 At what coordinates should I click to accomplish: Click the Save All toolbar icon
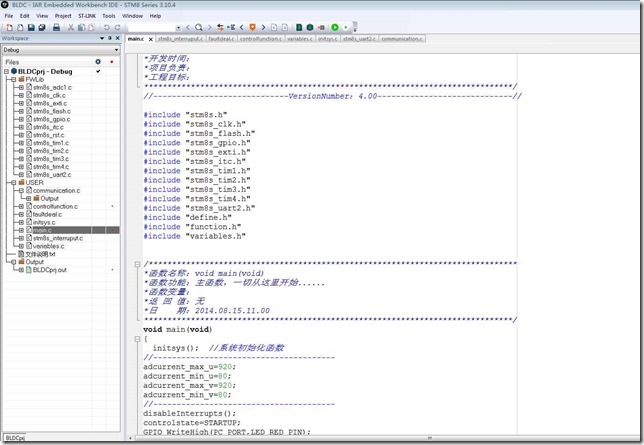[42, 28]
